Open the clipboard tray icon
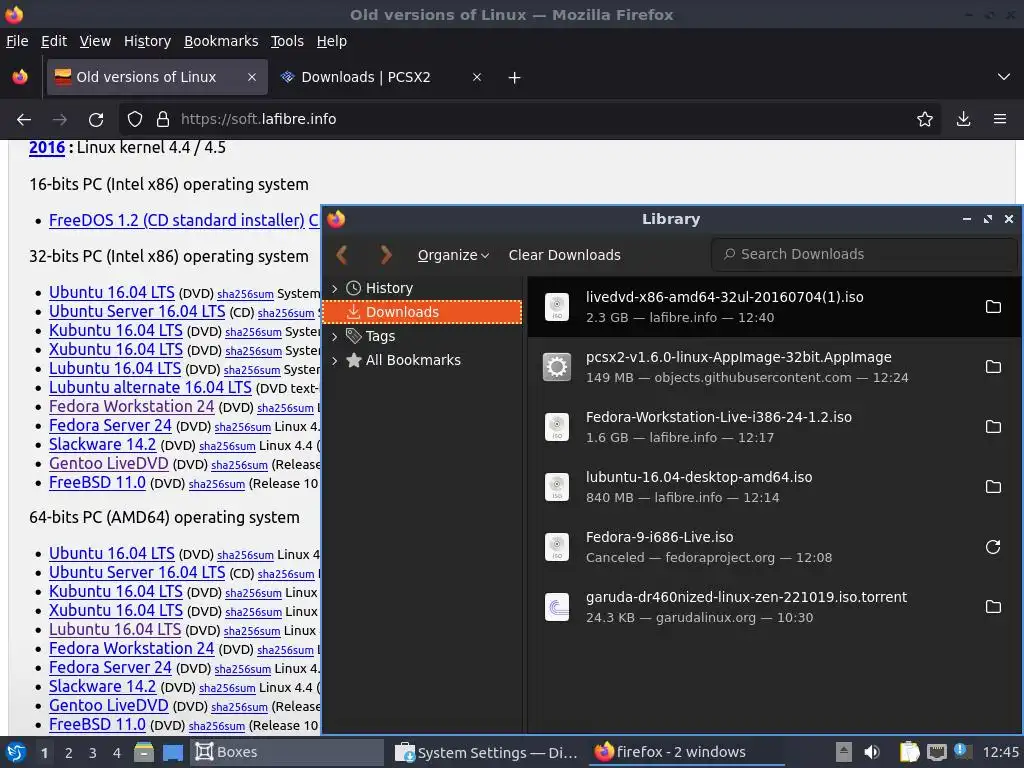 tap(909, 752)
